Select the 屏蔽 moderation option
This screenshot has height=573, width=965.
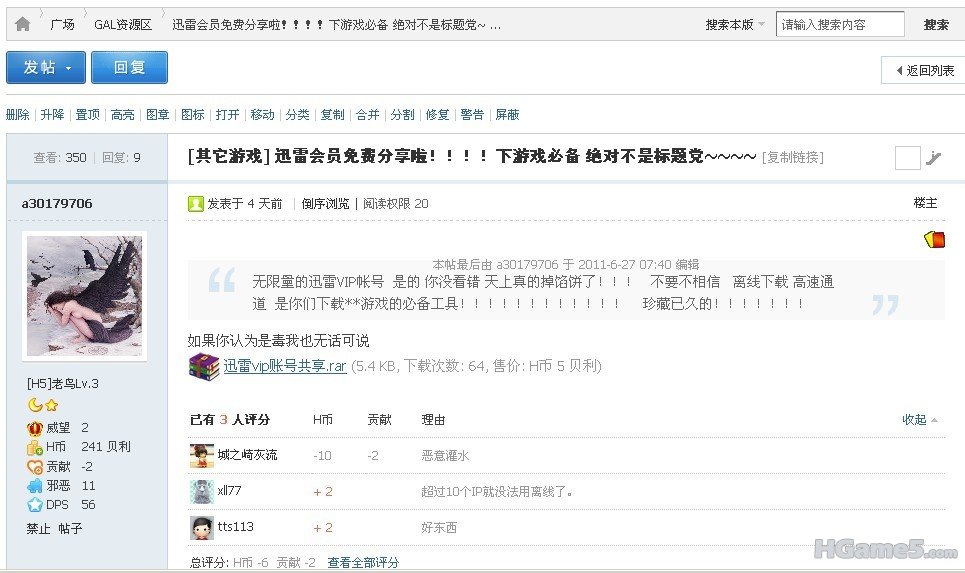(507, 114)
